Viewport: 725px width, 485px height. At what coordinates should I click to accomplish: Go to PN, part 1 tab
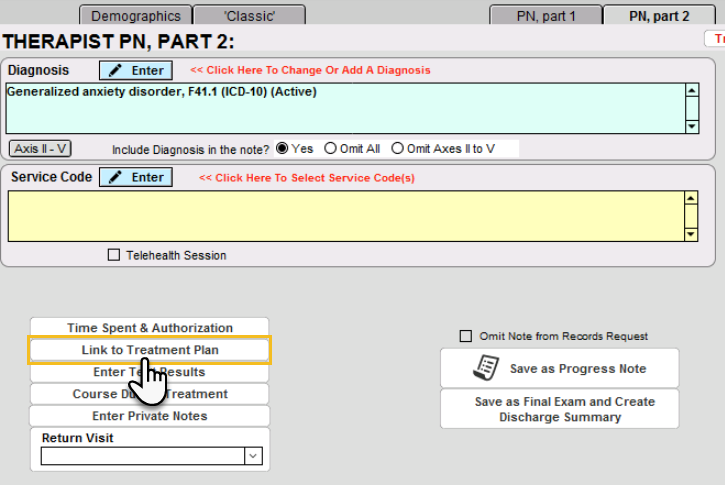point(545,16)
